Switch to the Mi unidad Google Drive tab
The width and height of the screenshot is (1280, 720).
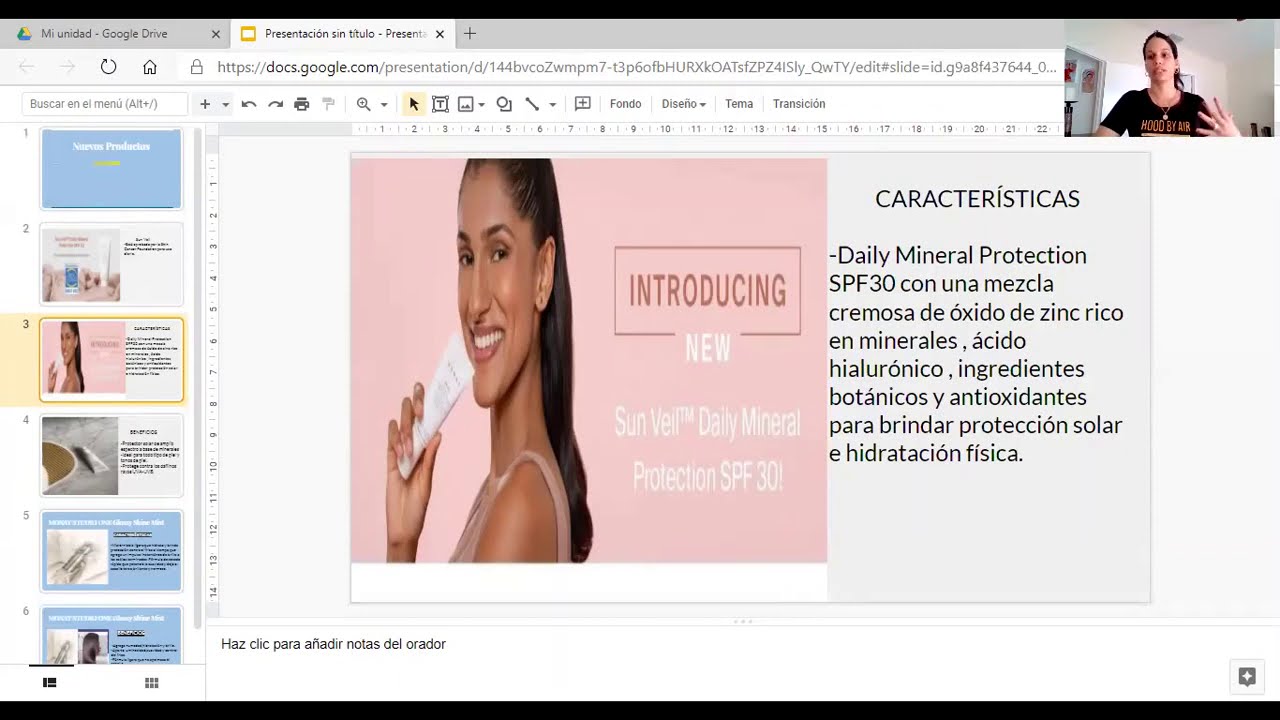[x=104, y=34]
